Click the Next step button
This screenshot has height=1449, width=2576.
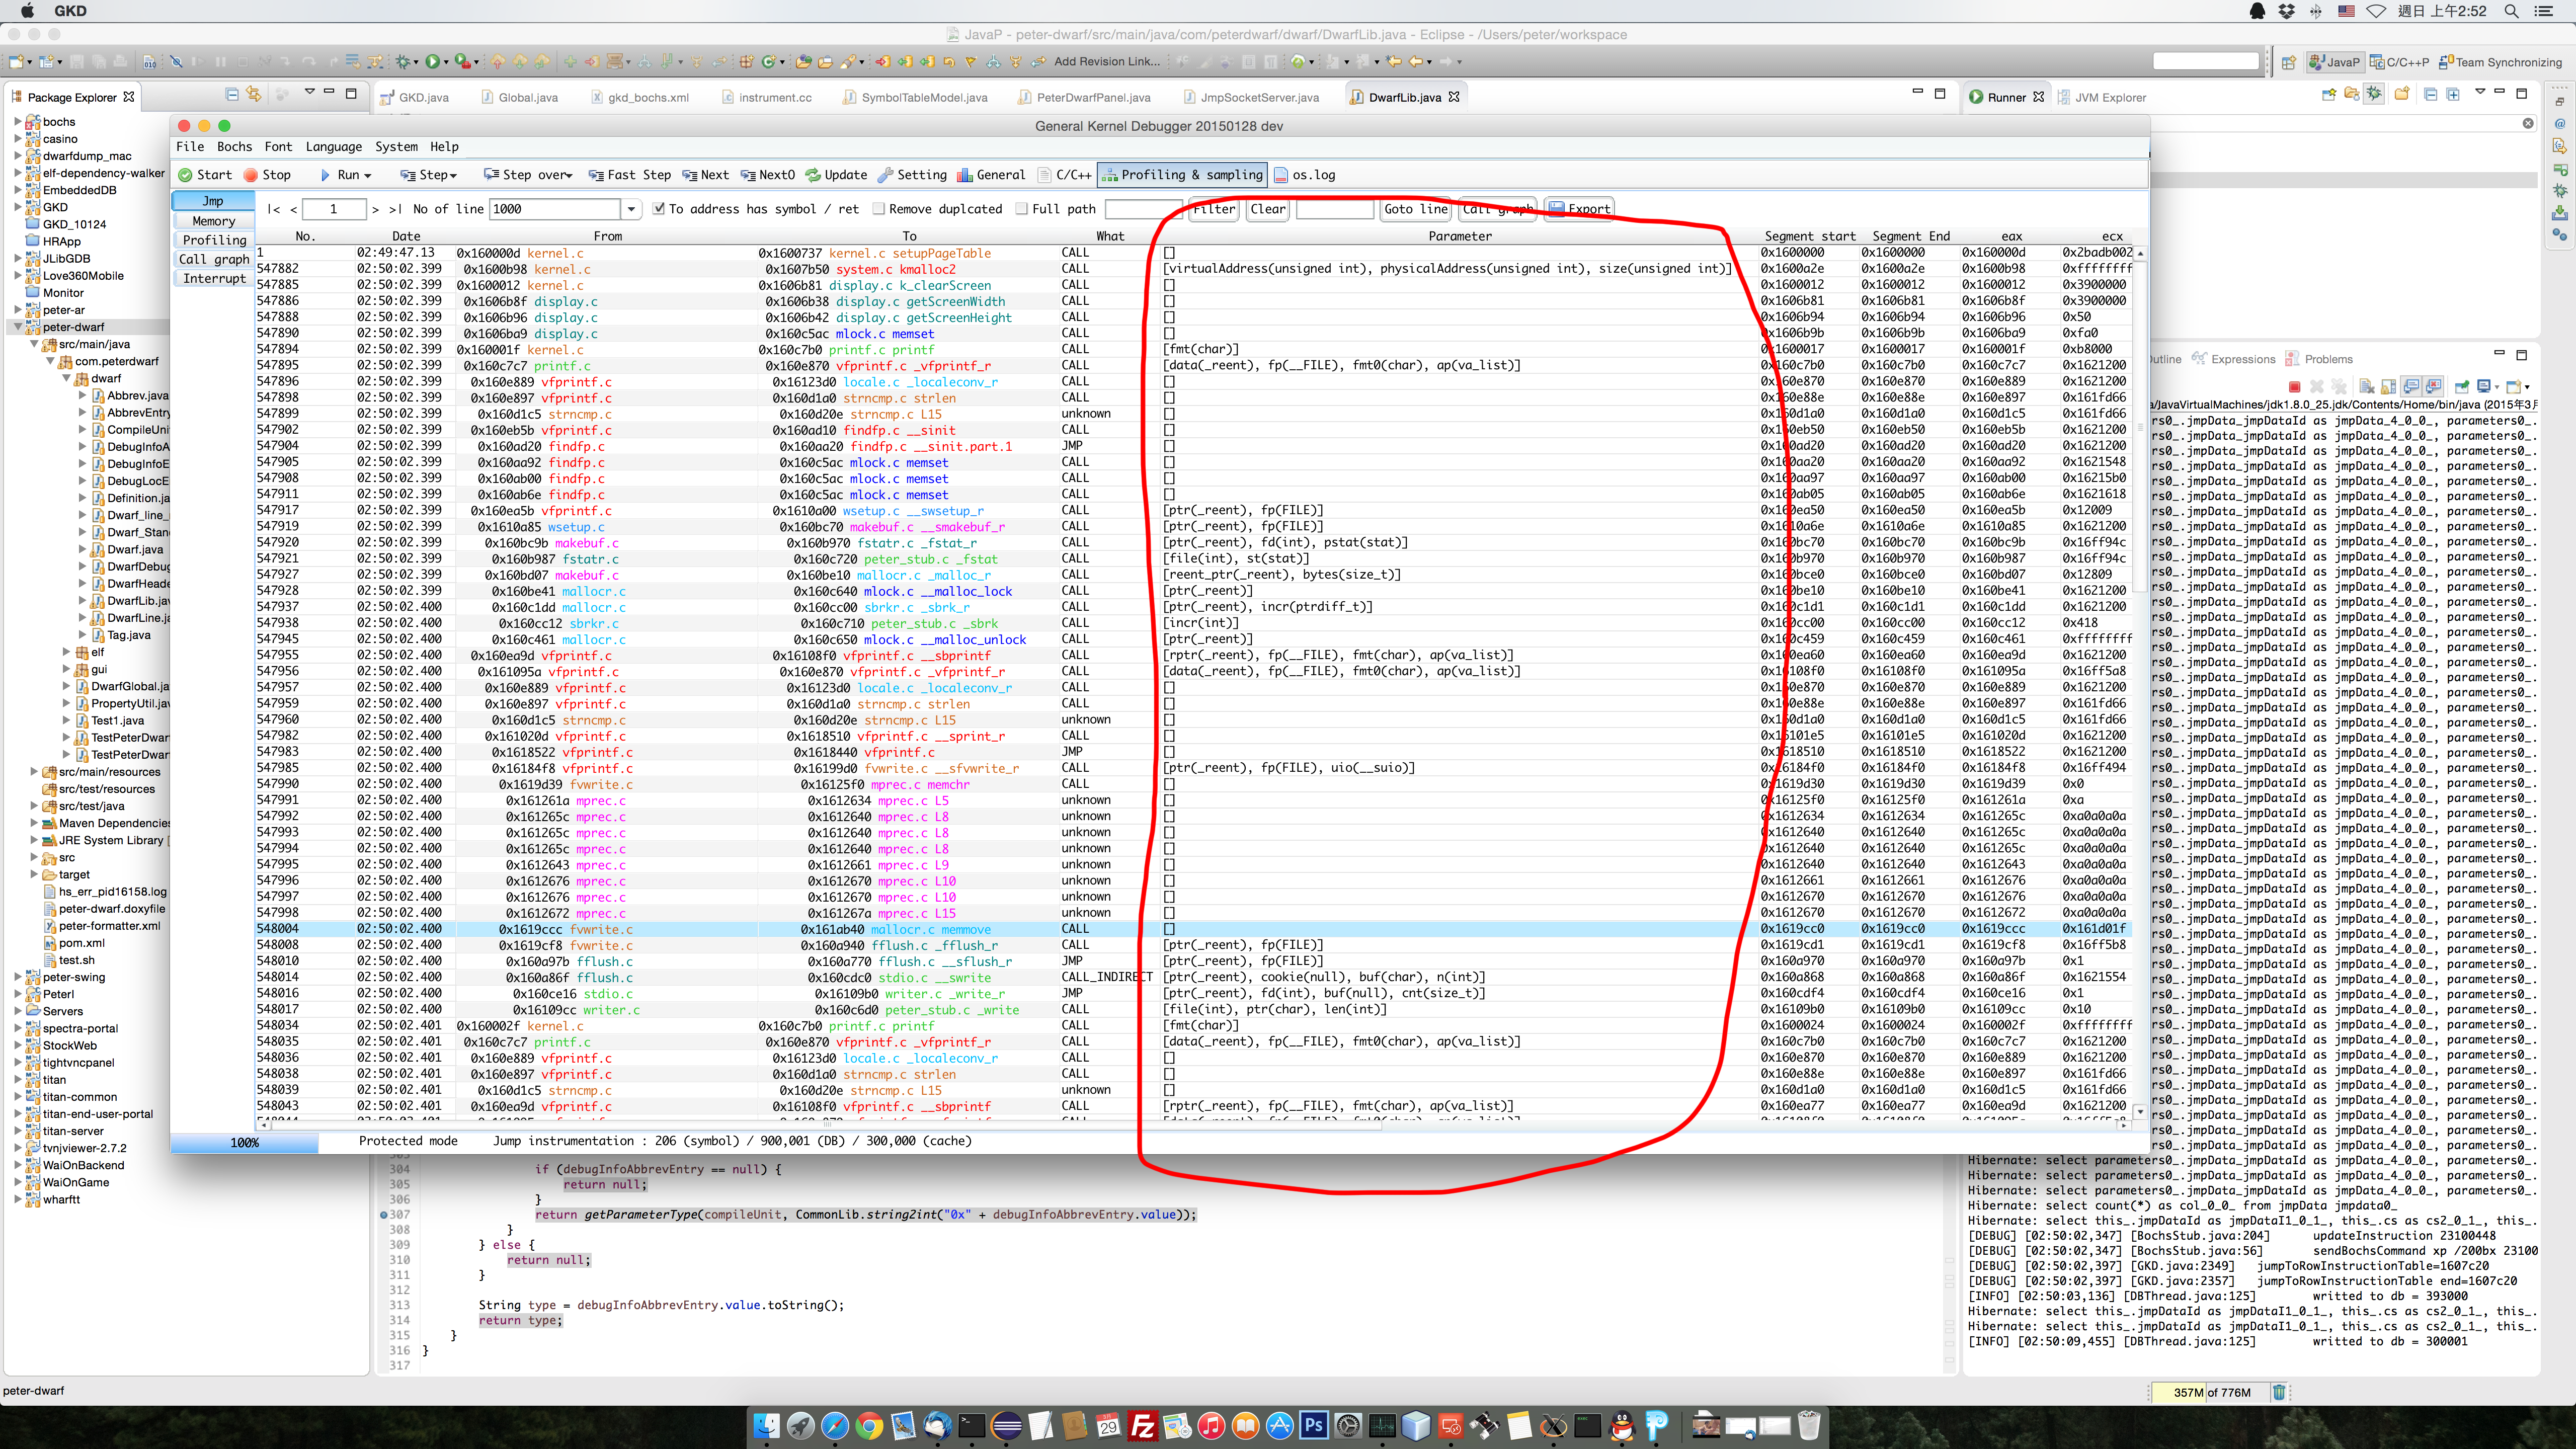tap(706, 174)
